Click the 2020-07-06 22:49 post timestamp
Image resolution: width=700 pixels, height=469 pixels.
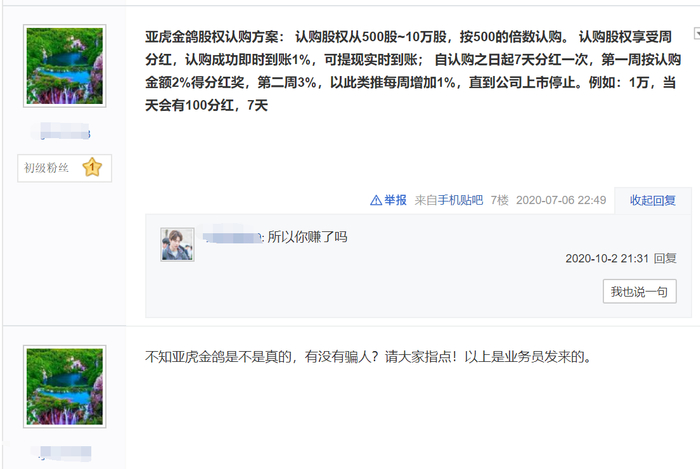coord(561,200)
